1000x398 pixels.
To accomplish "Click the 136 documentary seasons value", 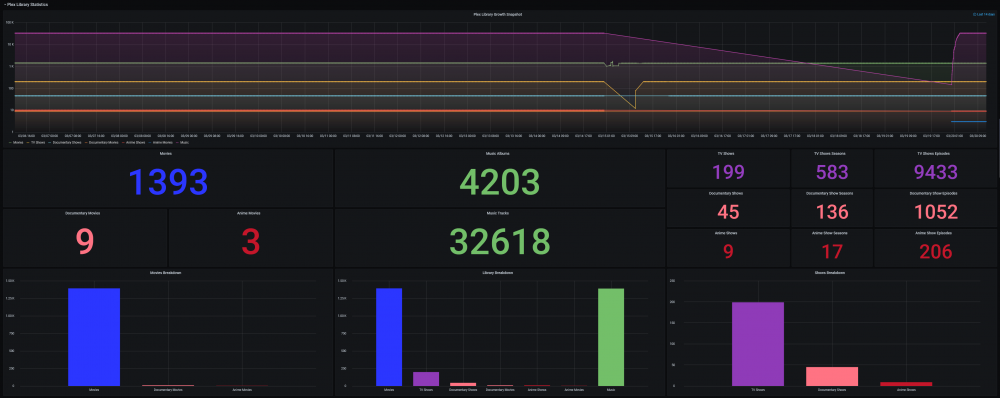I will [832, 212].
